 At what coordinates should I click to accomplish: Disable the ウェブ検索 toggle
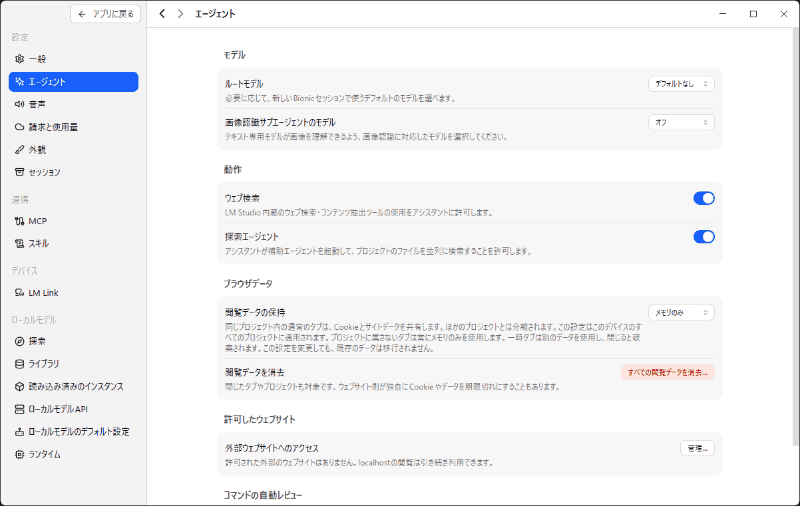click(704, 198)
